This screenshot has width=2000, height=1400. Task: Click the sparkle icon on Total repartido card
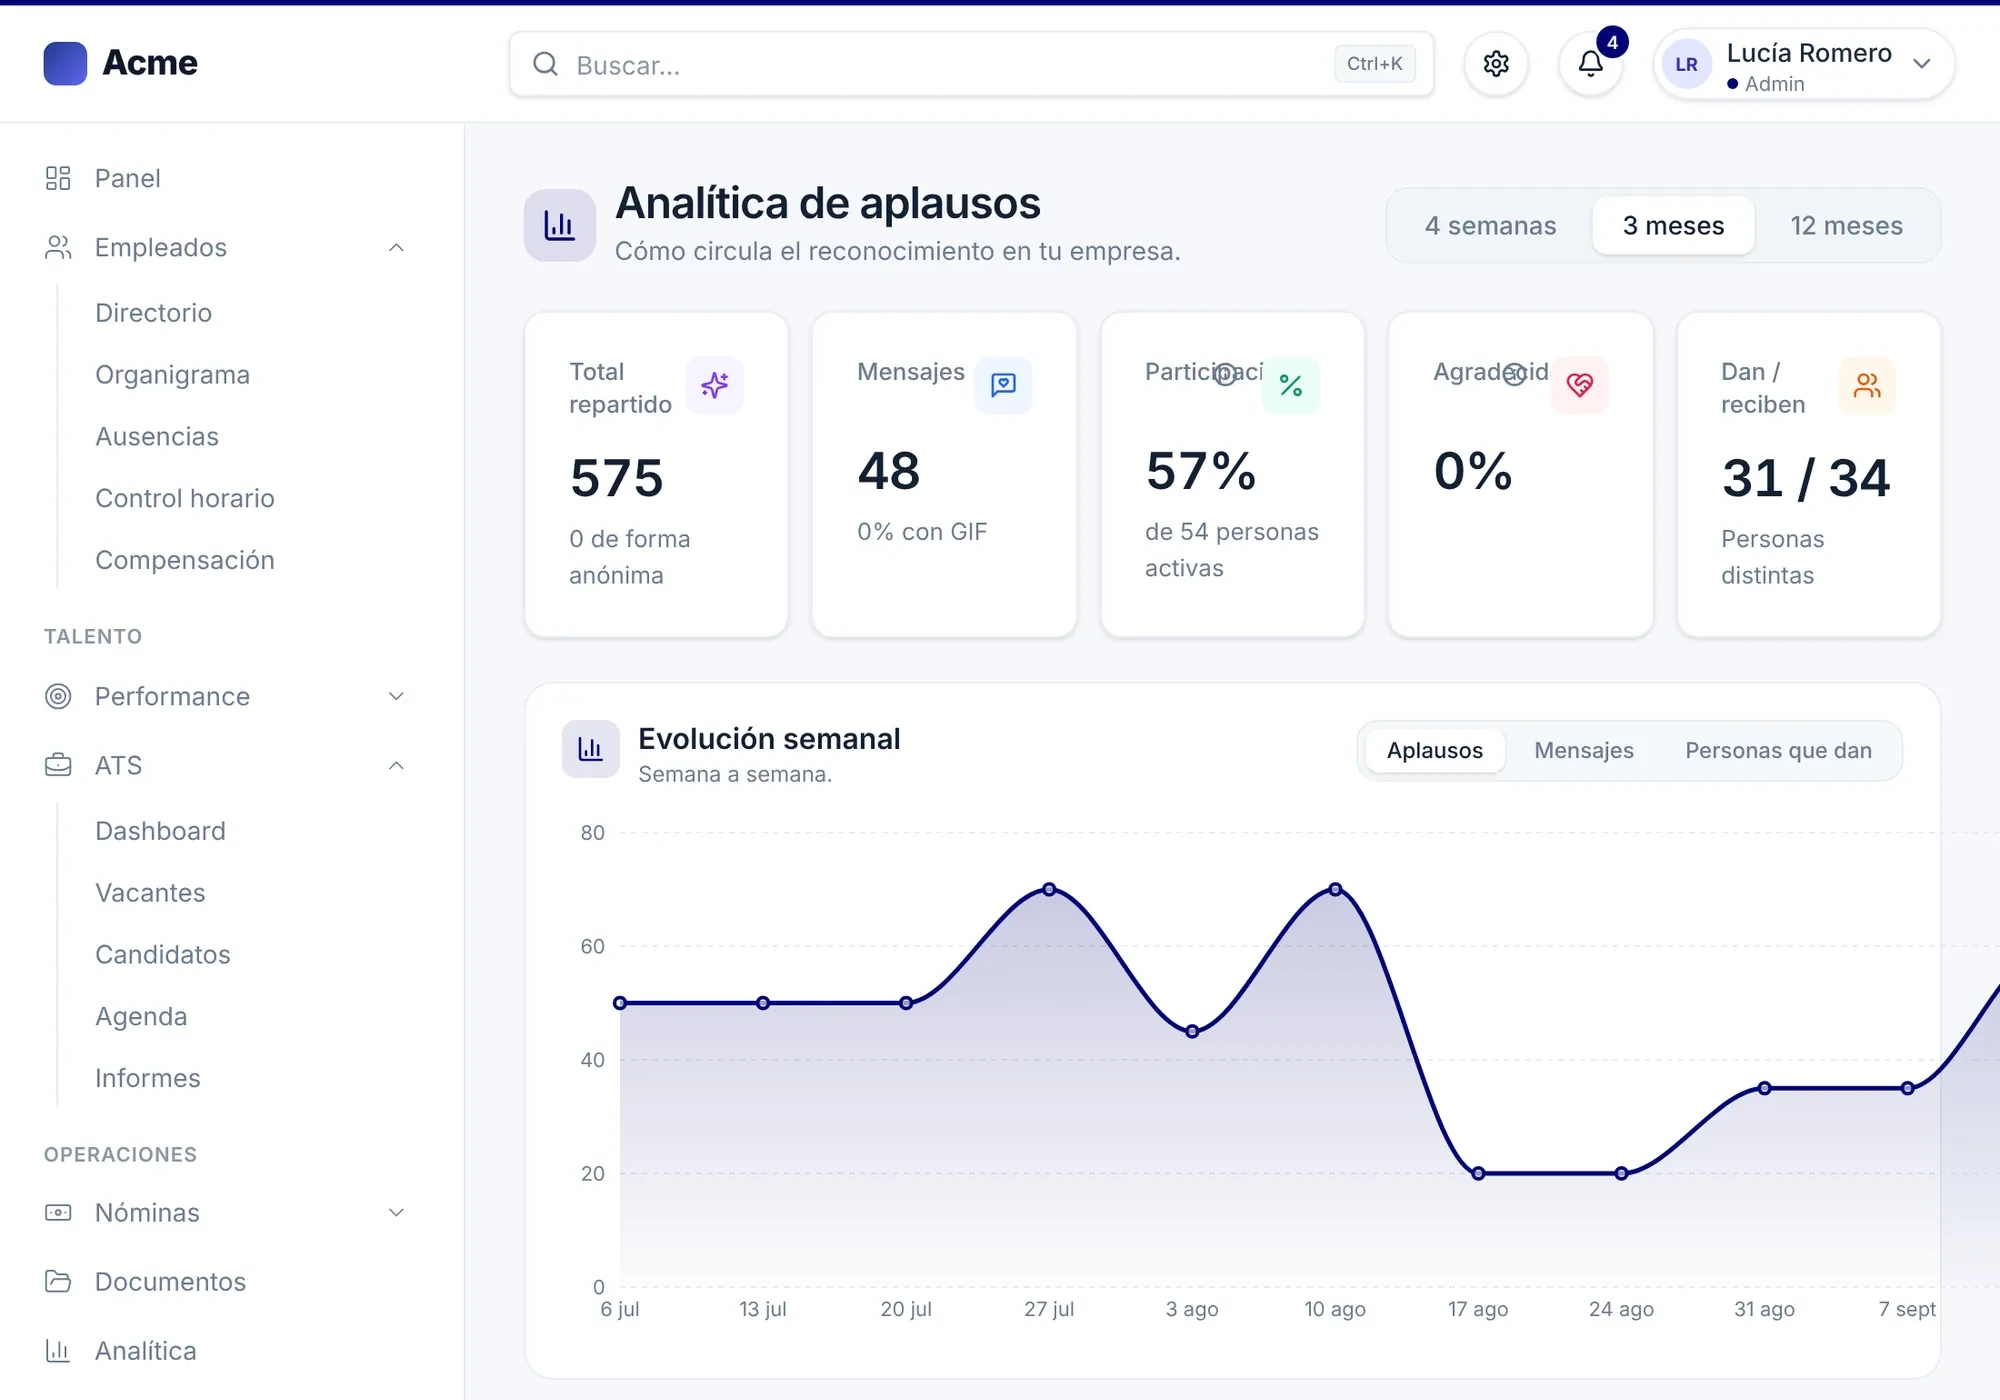point(714,385)
